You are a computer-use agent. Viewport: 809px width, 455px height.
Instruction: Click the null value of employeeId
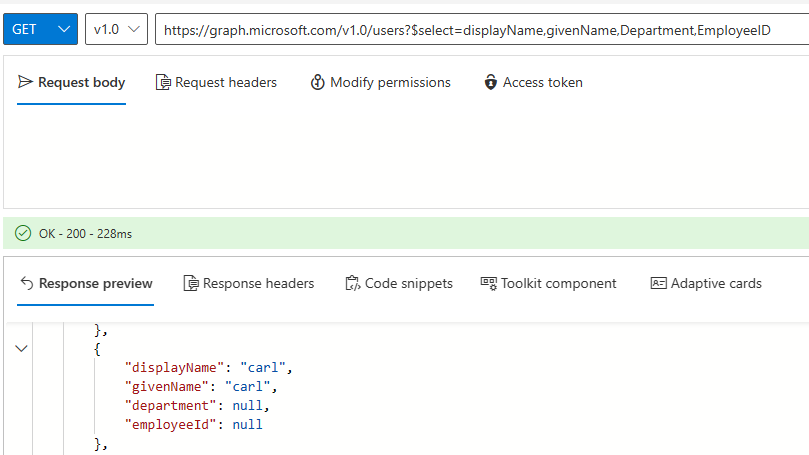coord(247,425)
